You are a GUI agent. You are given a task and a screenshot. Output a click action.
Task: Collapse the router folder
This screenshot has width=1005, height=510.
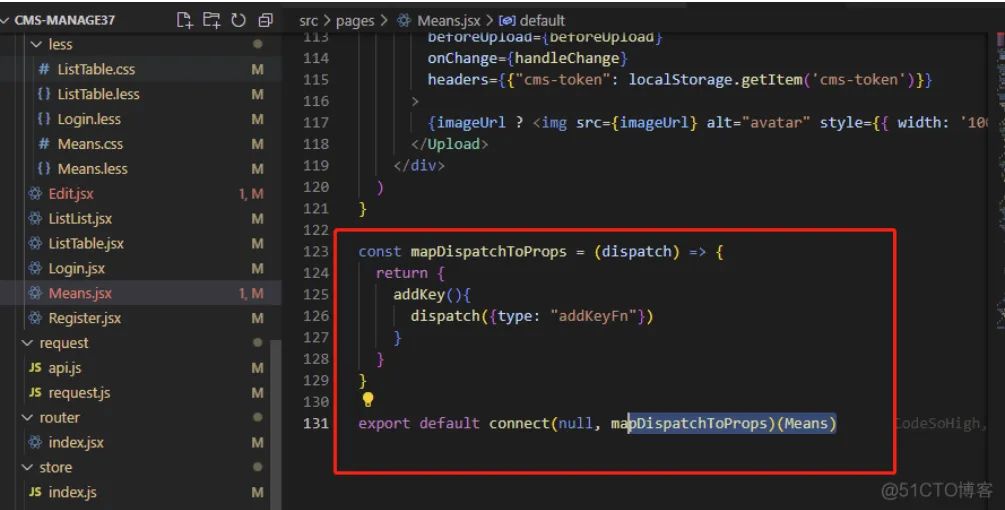coord(28,418)
